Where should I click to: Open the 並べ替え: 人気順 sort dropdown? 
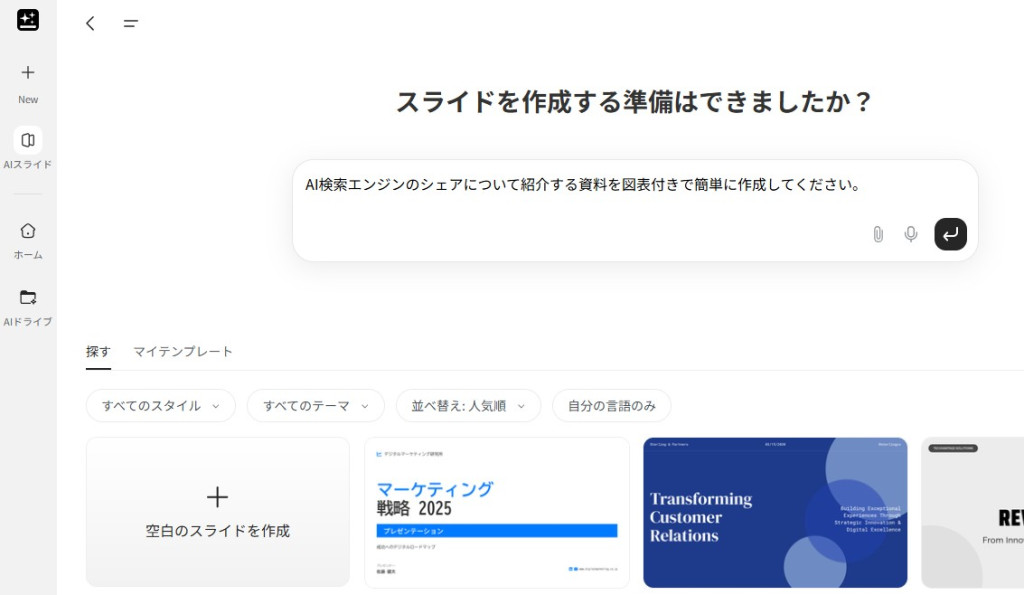click(468, 405)
